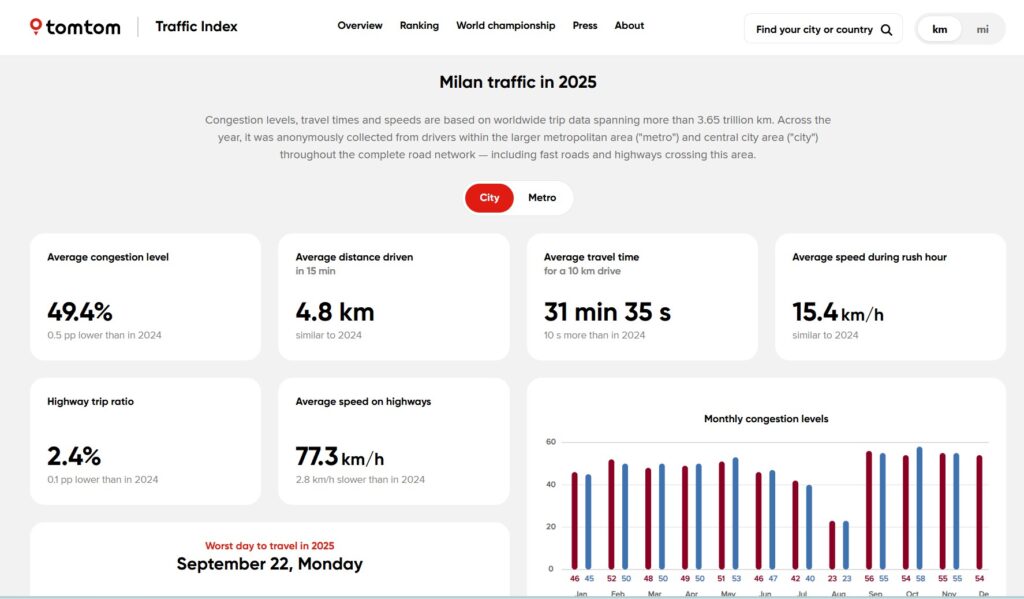
Task: Click the red August bar labeled 23
Action: tap(832, 545)
